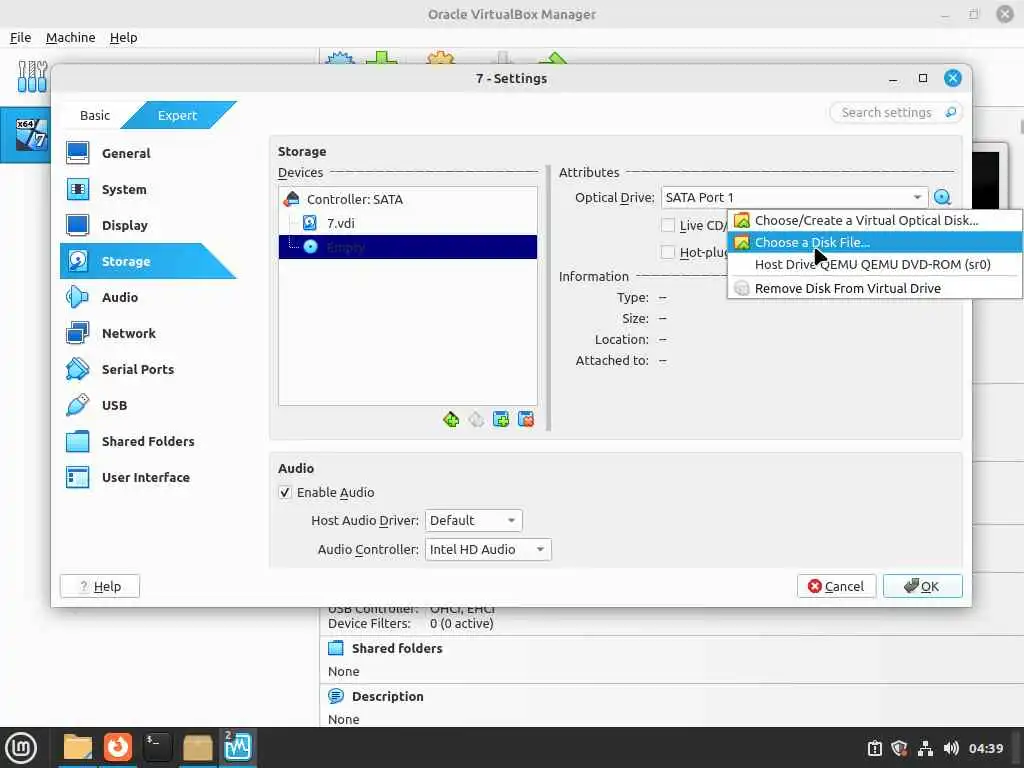Click the Shared folders heading in manager
The height and width of the screenshot is (768, 1024).
point(397,648)
